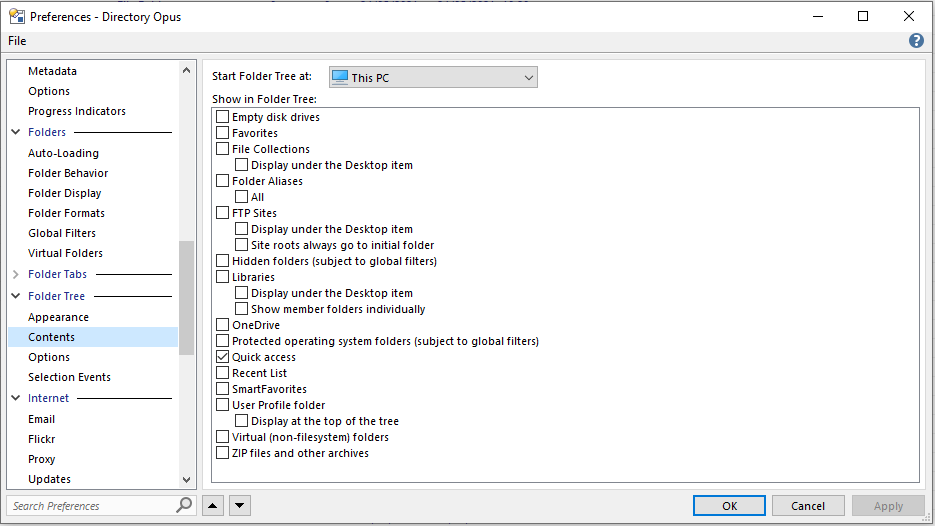Click the search magnifier icon
The width and height of the screenshot is (935, 526).
[x=184, y=505]
